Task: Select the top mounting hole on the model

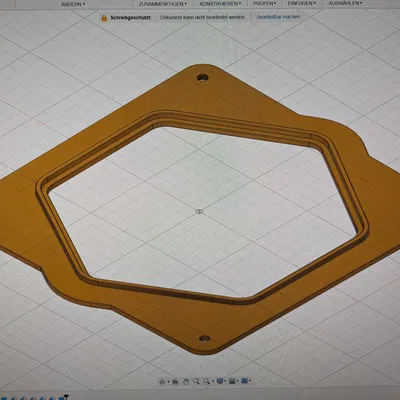Action: click(202, 78)
